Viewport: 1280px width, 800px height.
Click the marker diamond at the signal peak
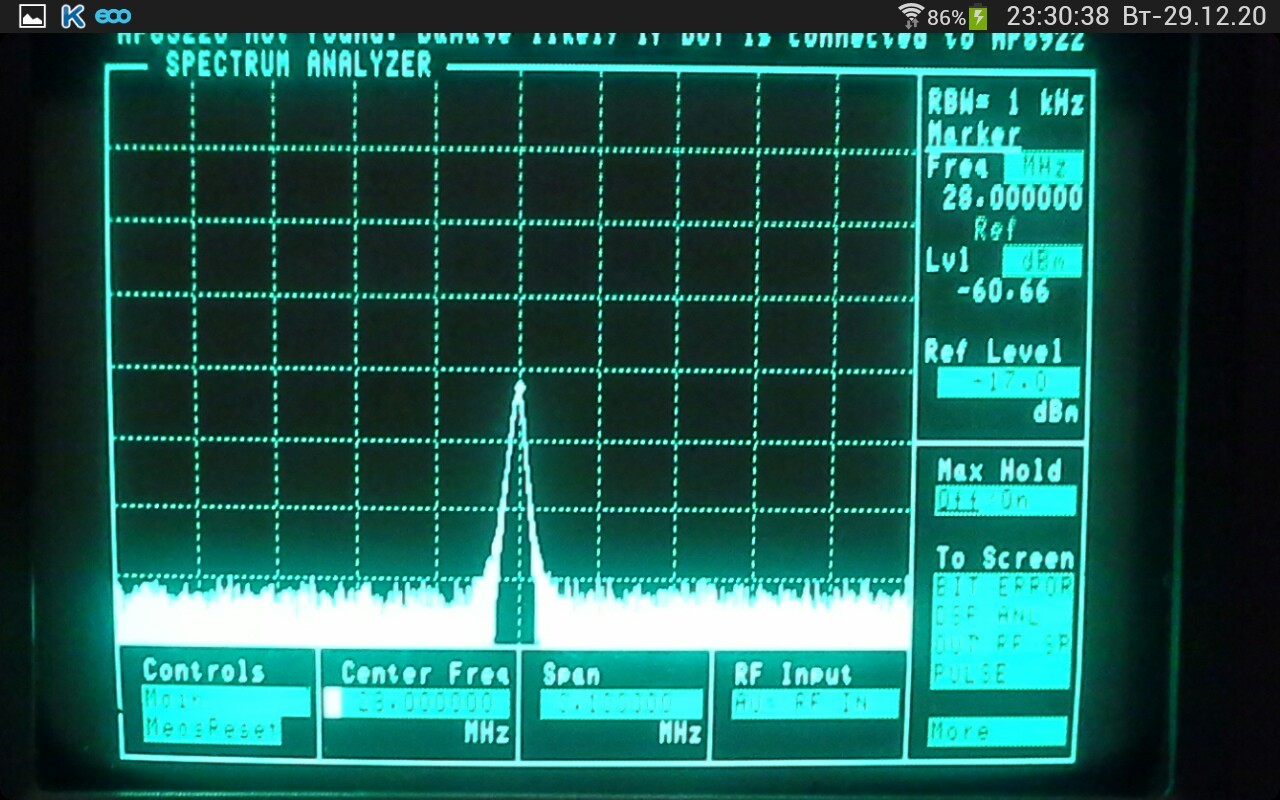[520, 386]
